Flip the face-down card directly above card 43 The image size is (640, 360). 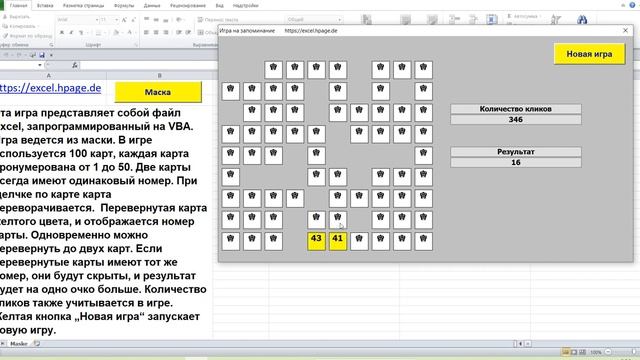coord(316,219)
